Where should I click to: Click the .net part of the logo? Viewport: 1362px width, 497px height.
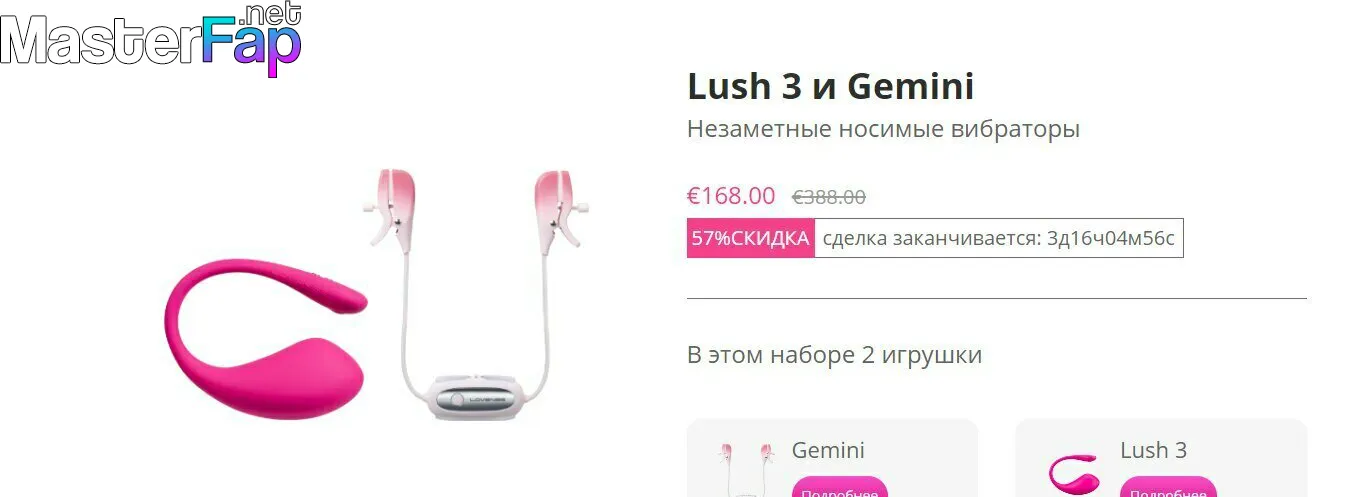tap(270, 14)
